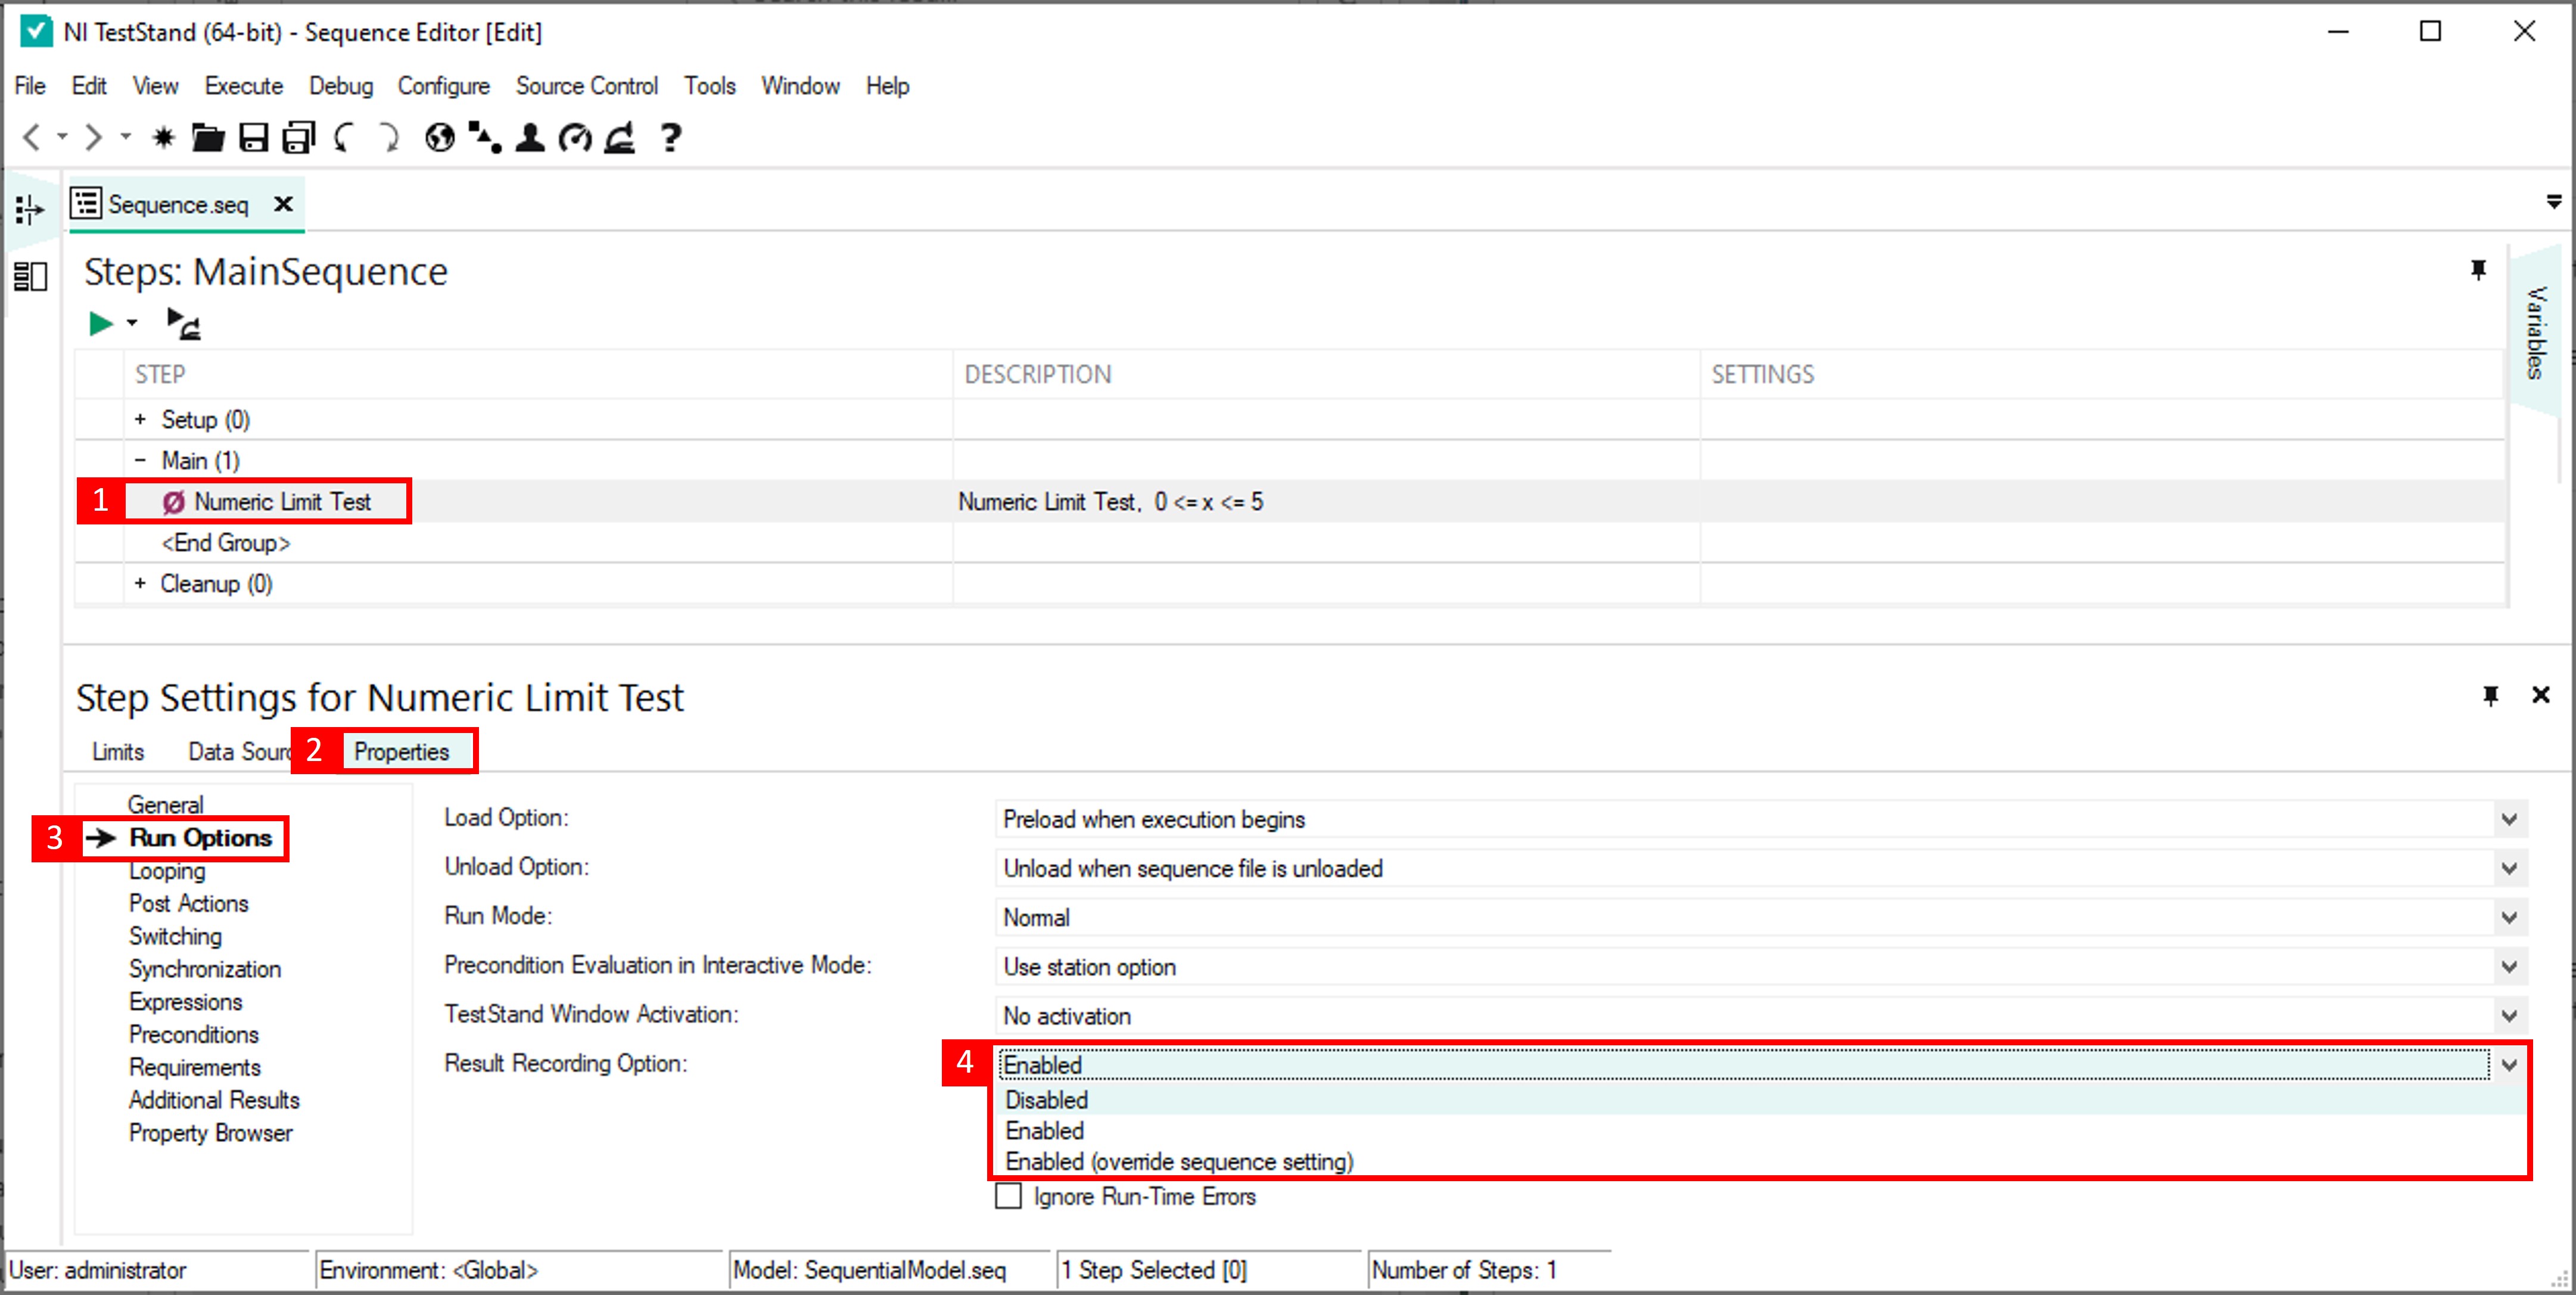
Task: Close the Step Settings pane
Action: 2541,695
